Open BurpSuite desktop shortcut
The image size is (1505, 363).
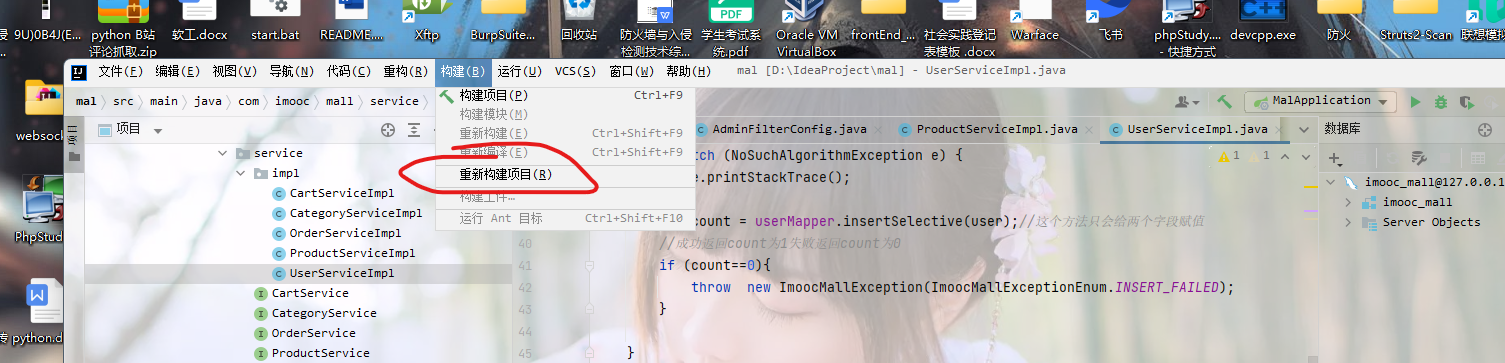point(502,21)
